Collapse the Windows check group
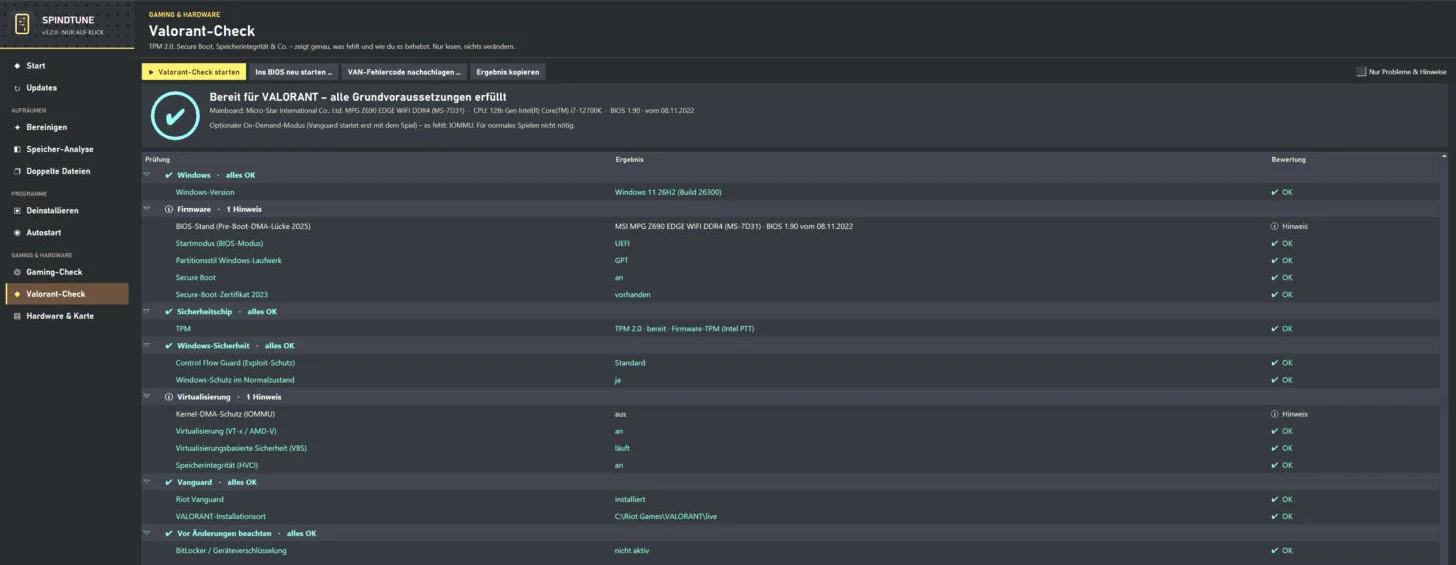The height and width of the screenshot is (565, 1456). click(147, 175)
